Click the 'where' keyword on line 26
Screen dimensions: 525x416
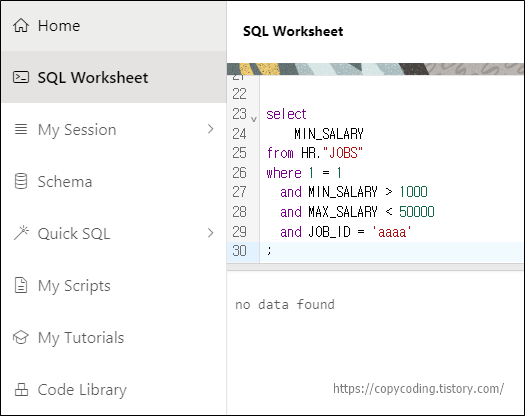click(284, 173)
